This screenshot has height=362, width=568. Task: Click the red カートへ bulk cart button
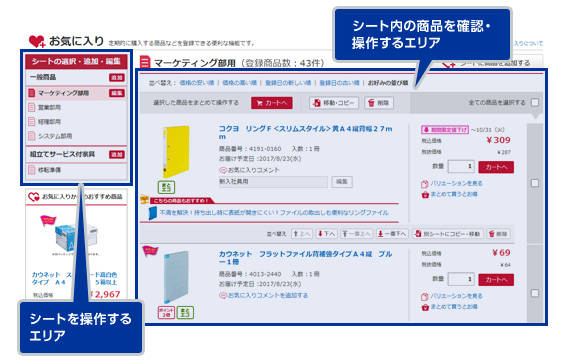[272, 103]
